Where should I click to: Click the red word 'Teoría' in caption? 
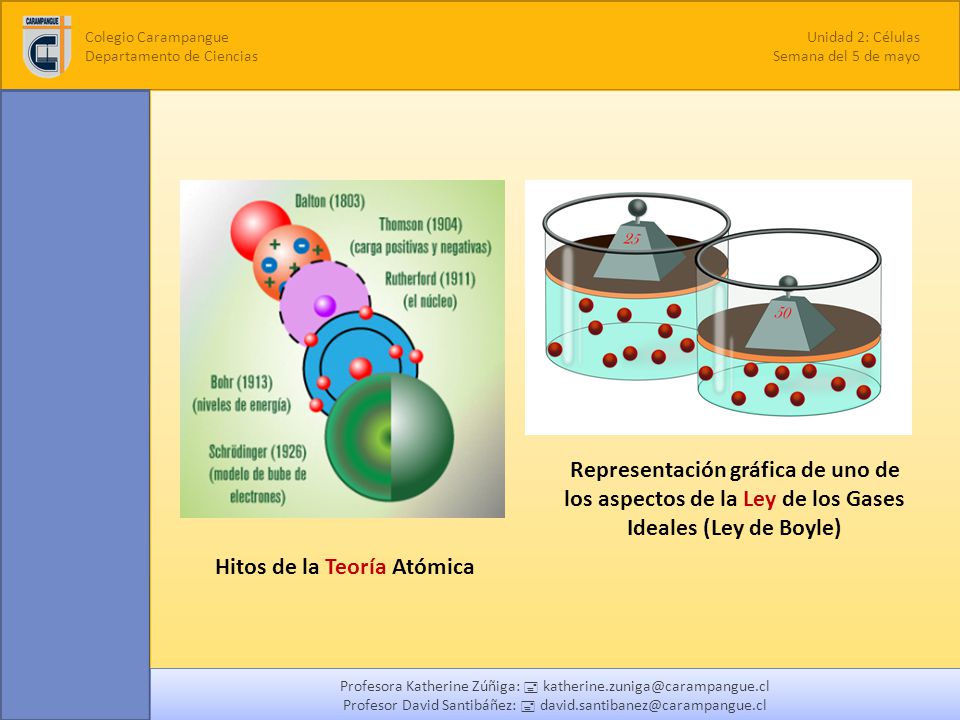pos(355,566)
